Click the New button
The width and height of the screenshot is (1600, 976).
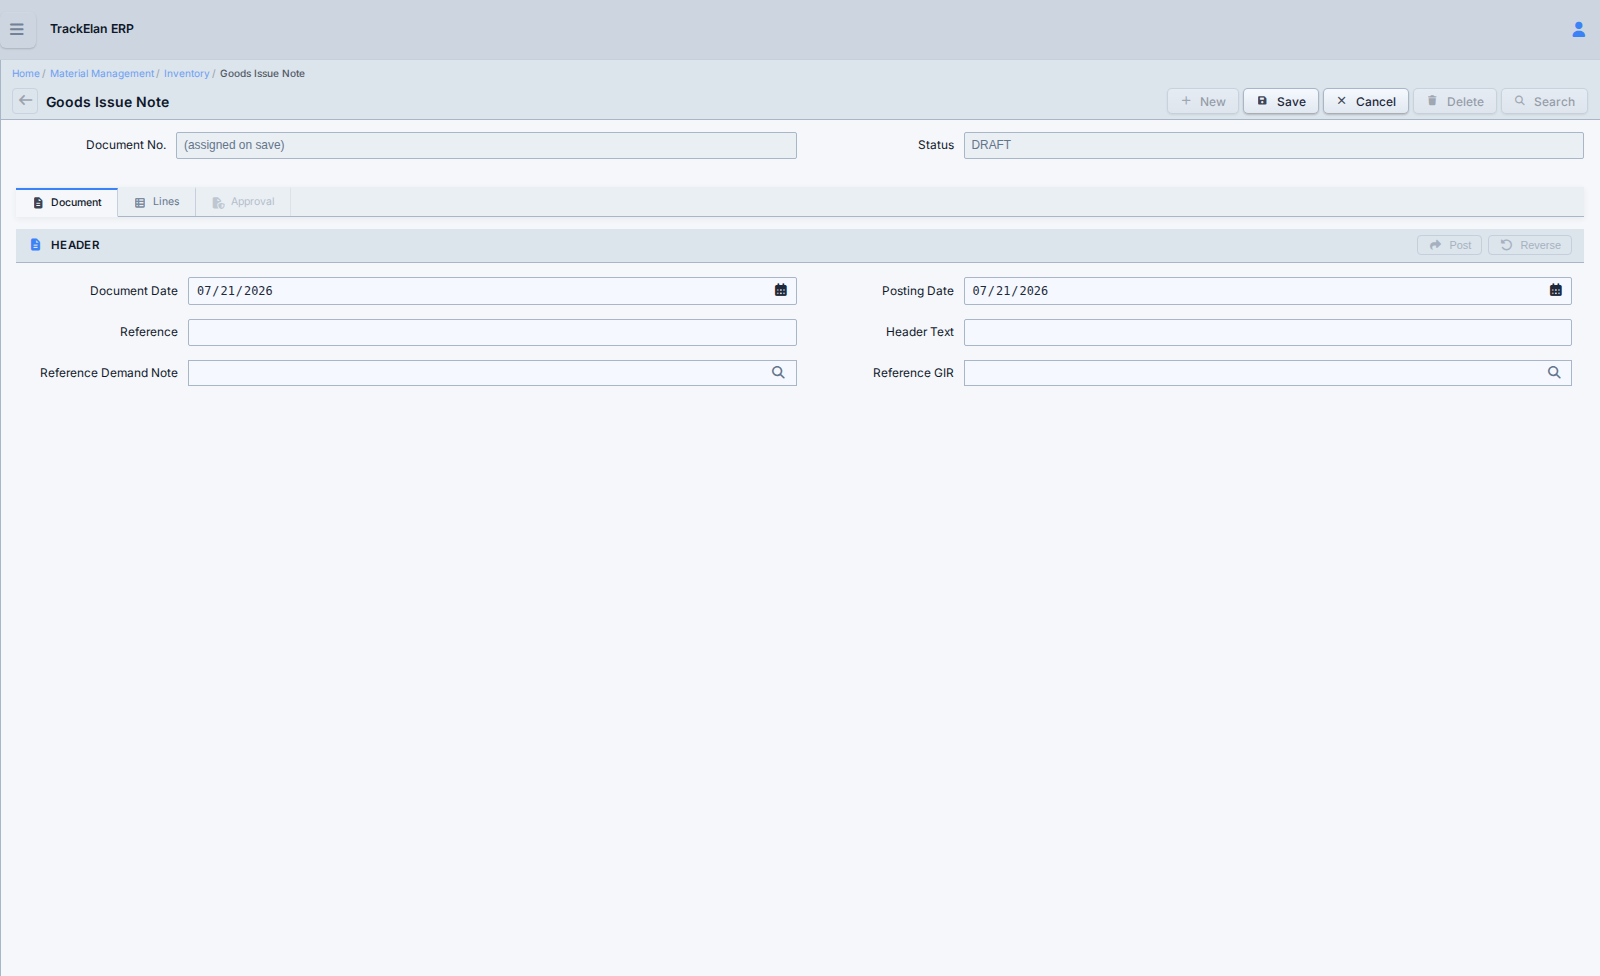(1203, 101)
